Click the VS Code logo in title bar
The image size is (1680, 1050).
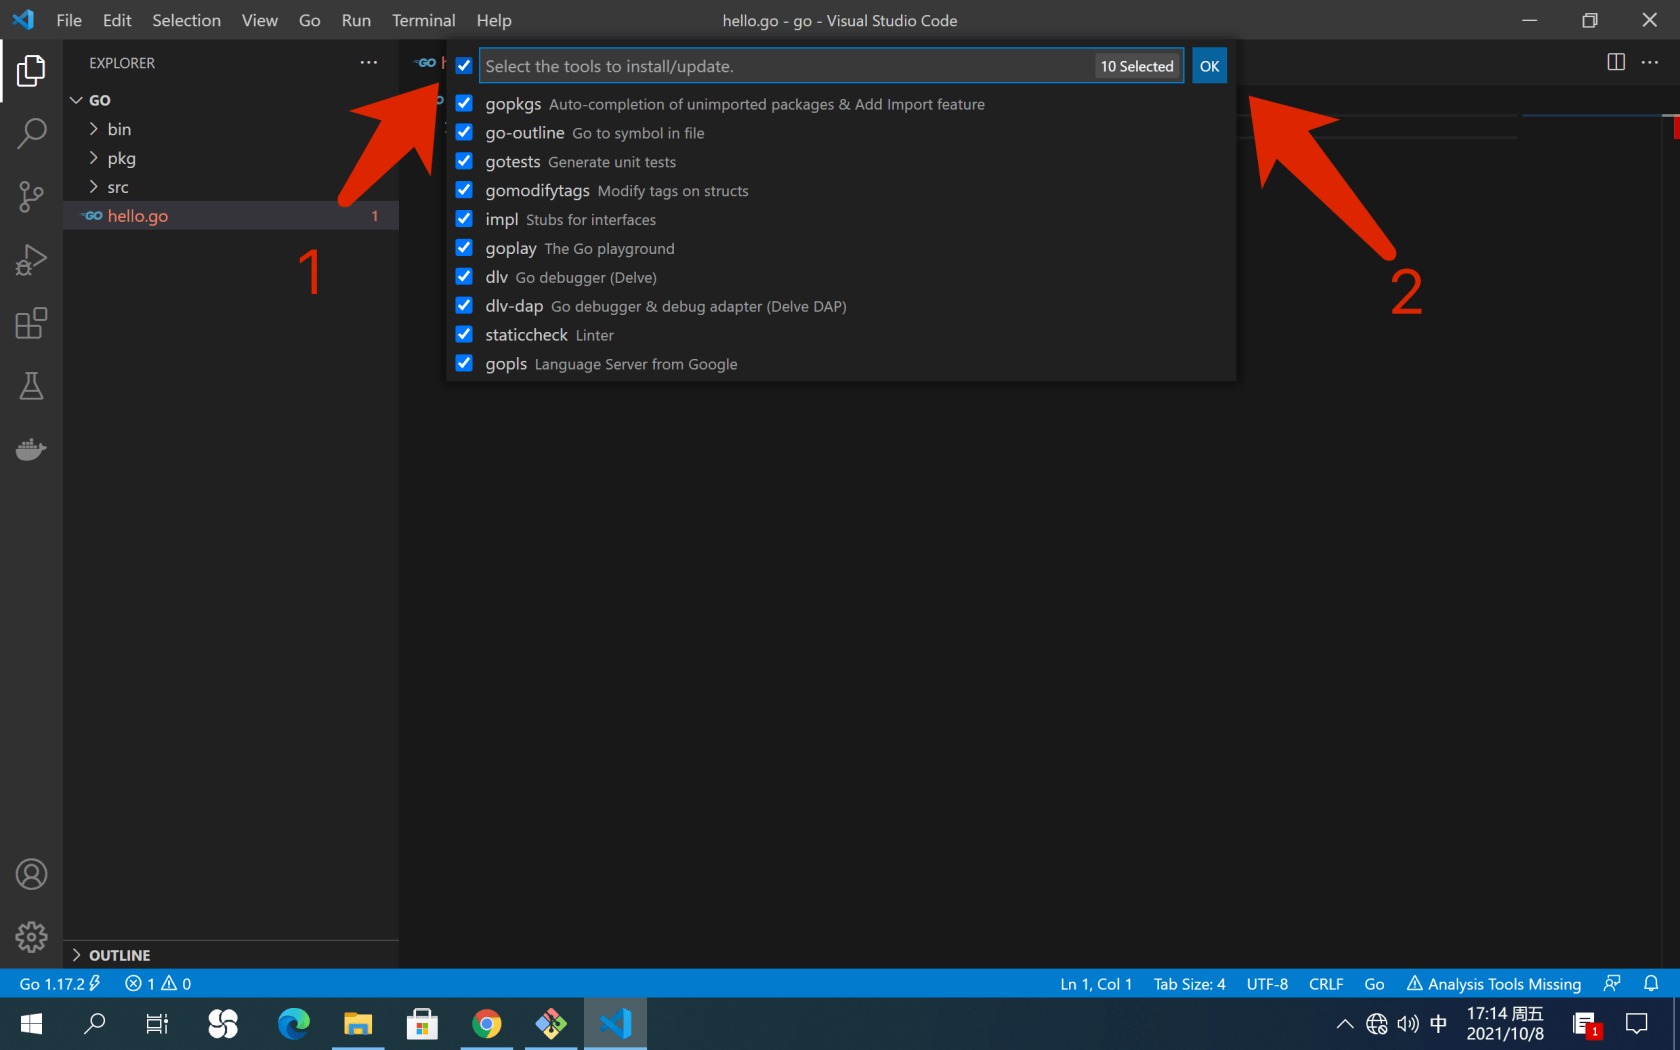click(x=23, y=20)
